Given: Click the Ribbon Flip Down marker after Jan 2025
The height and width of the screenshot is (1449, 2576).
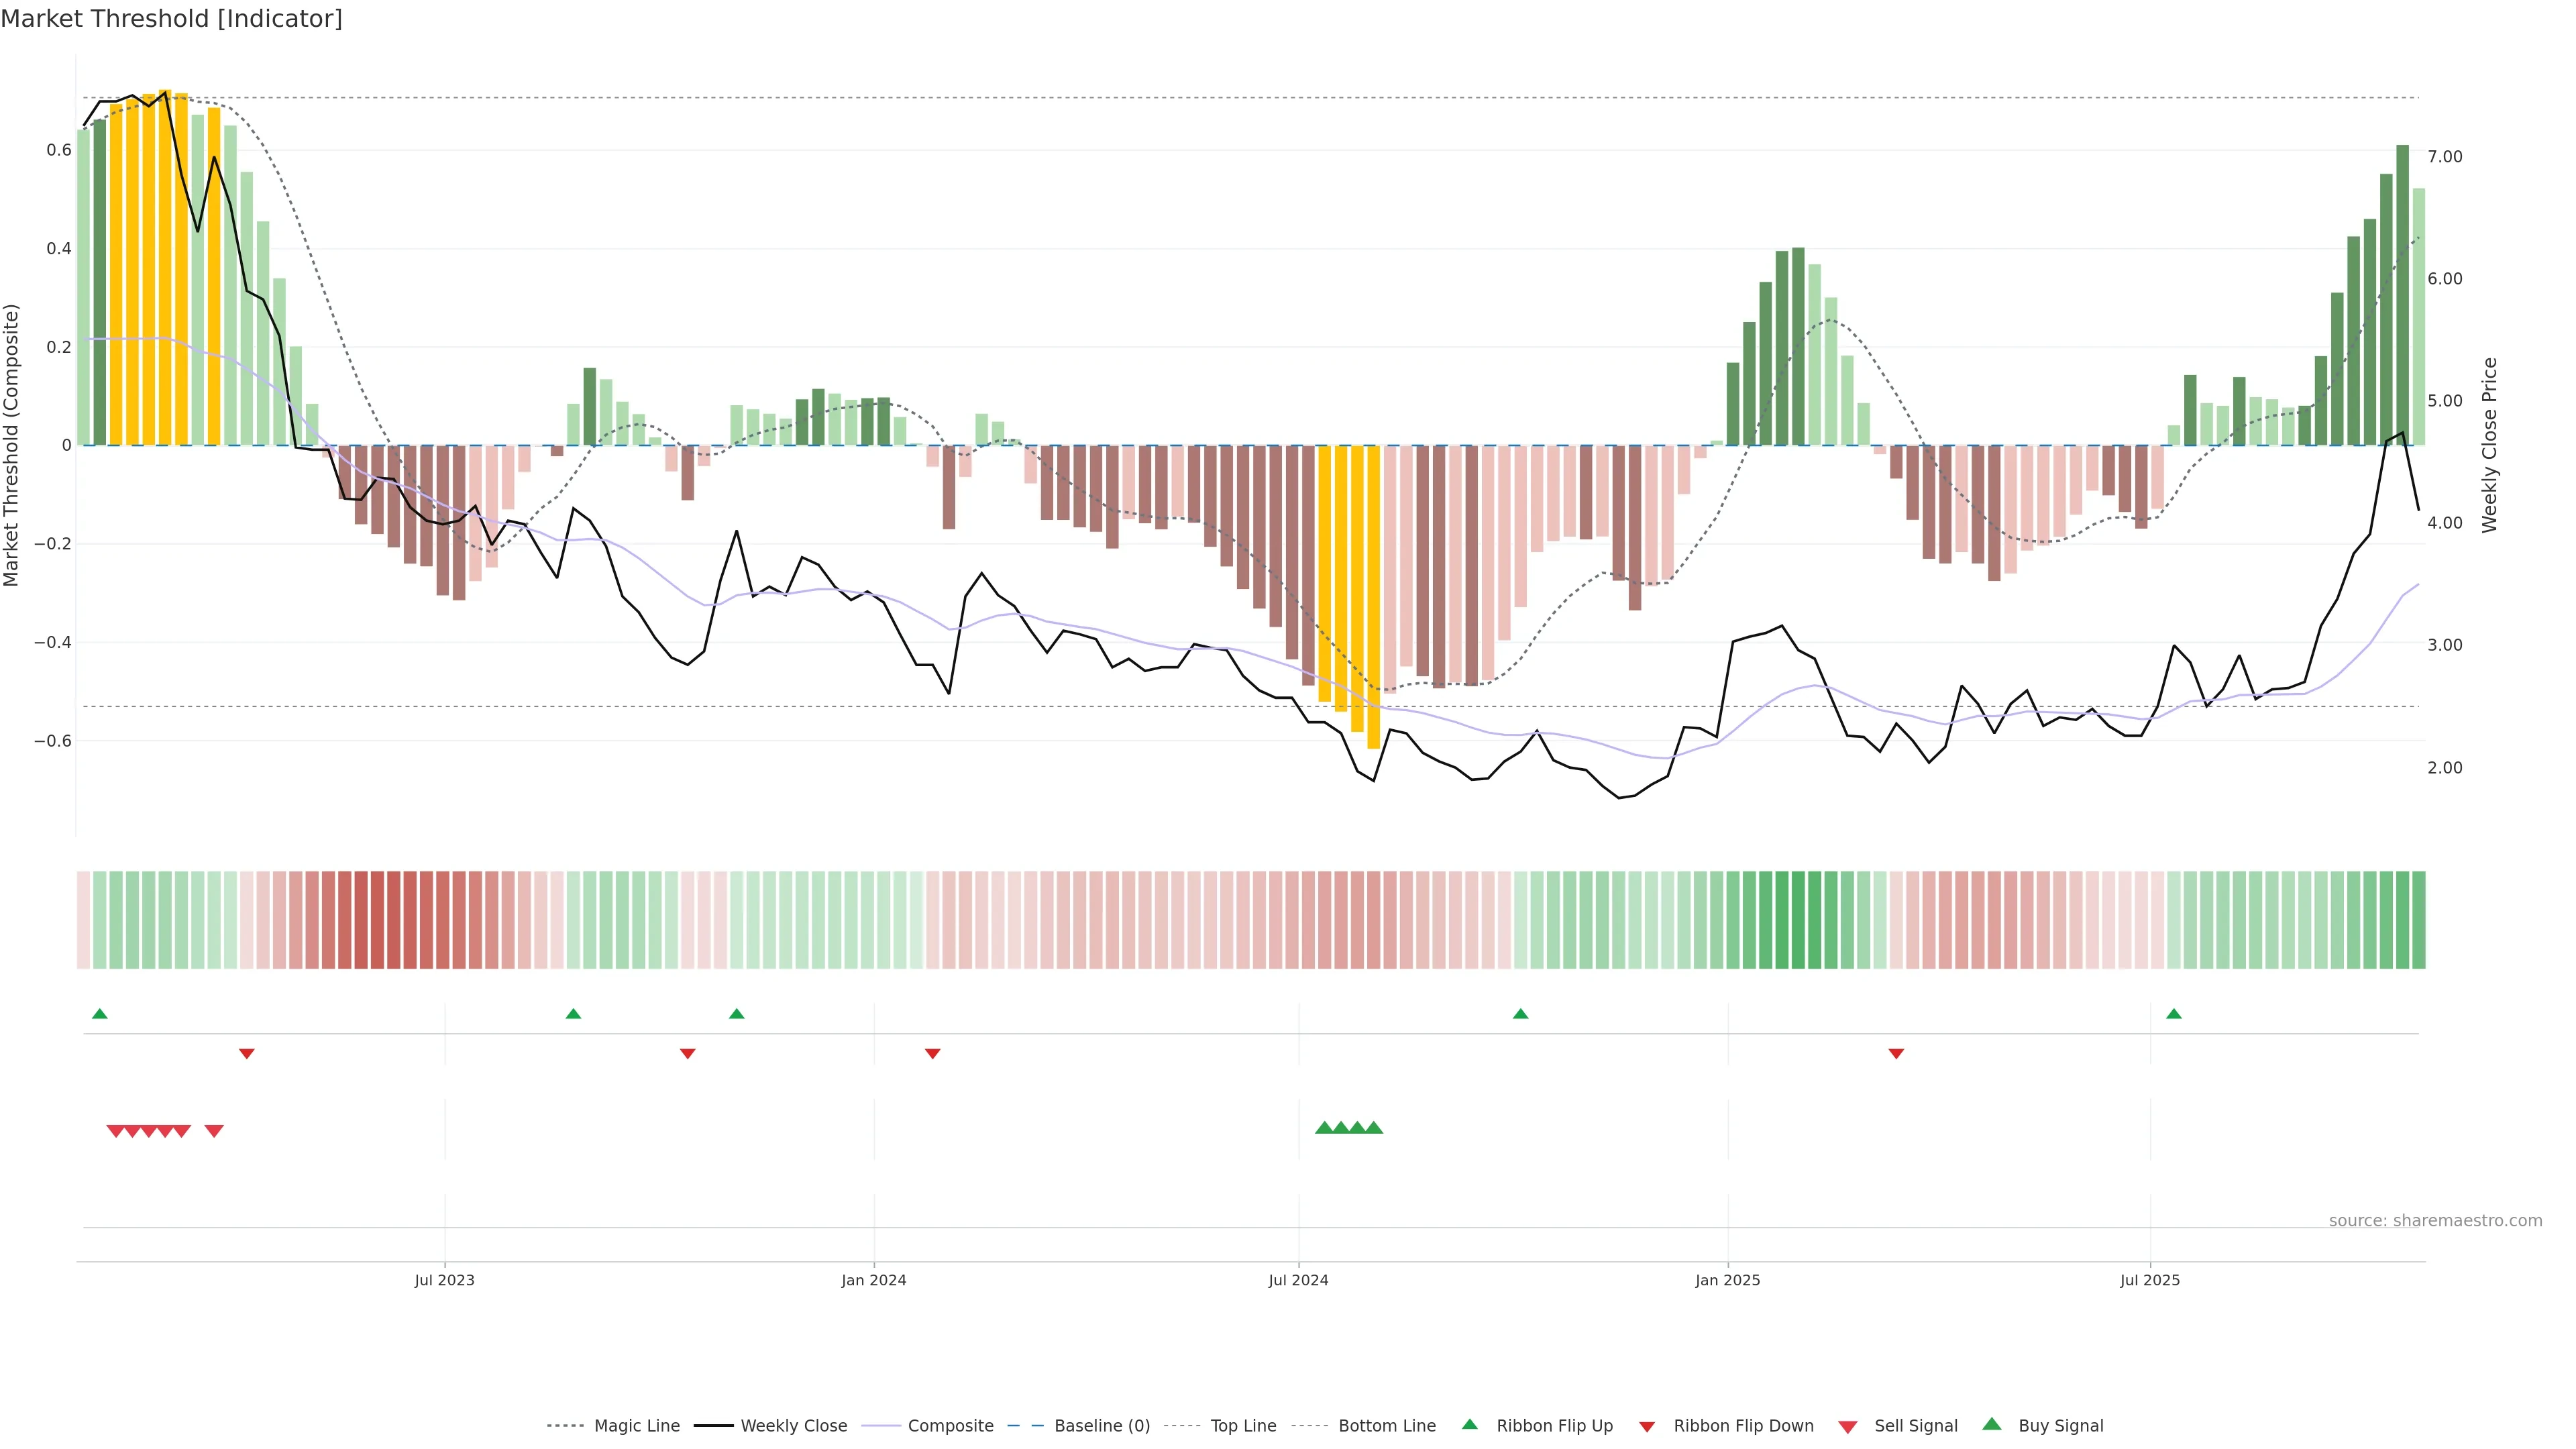Looking at the screenshot, I should point(1896,1053).
